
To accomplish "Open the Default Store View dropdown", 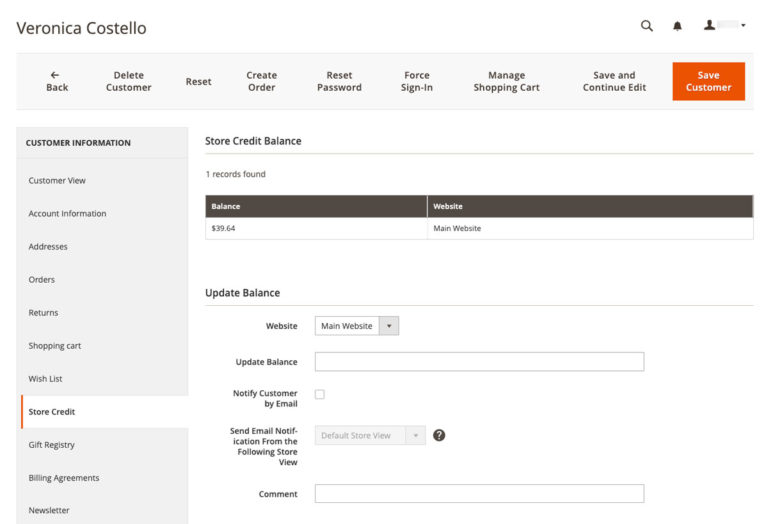I will tap(370, 436).
